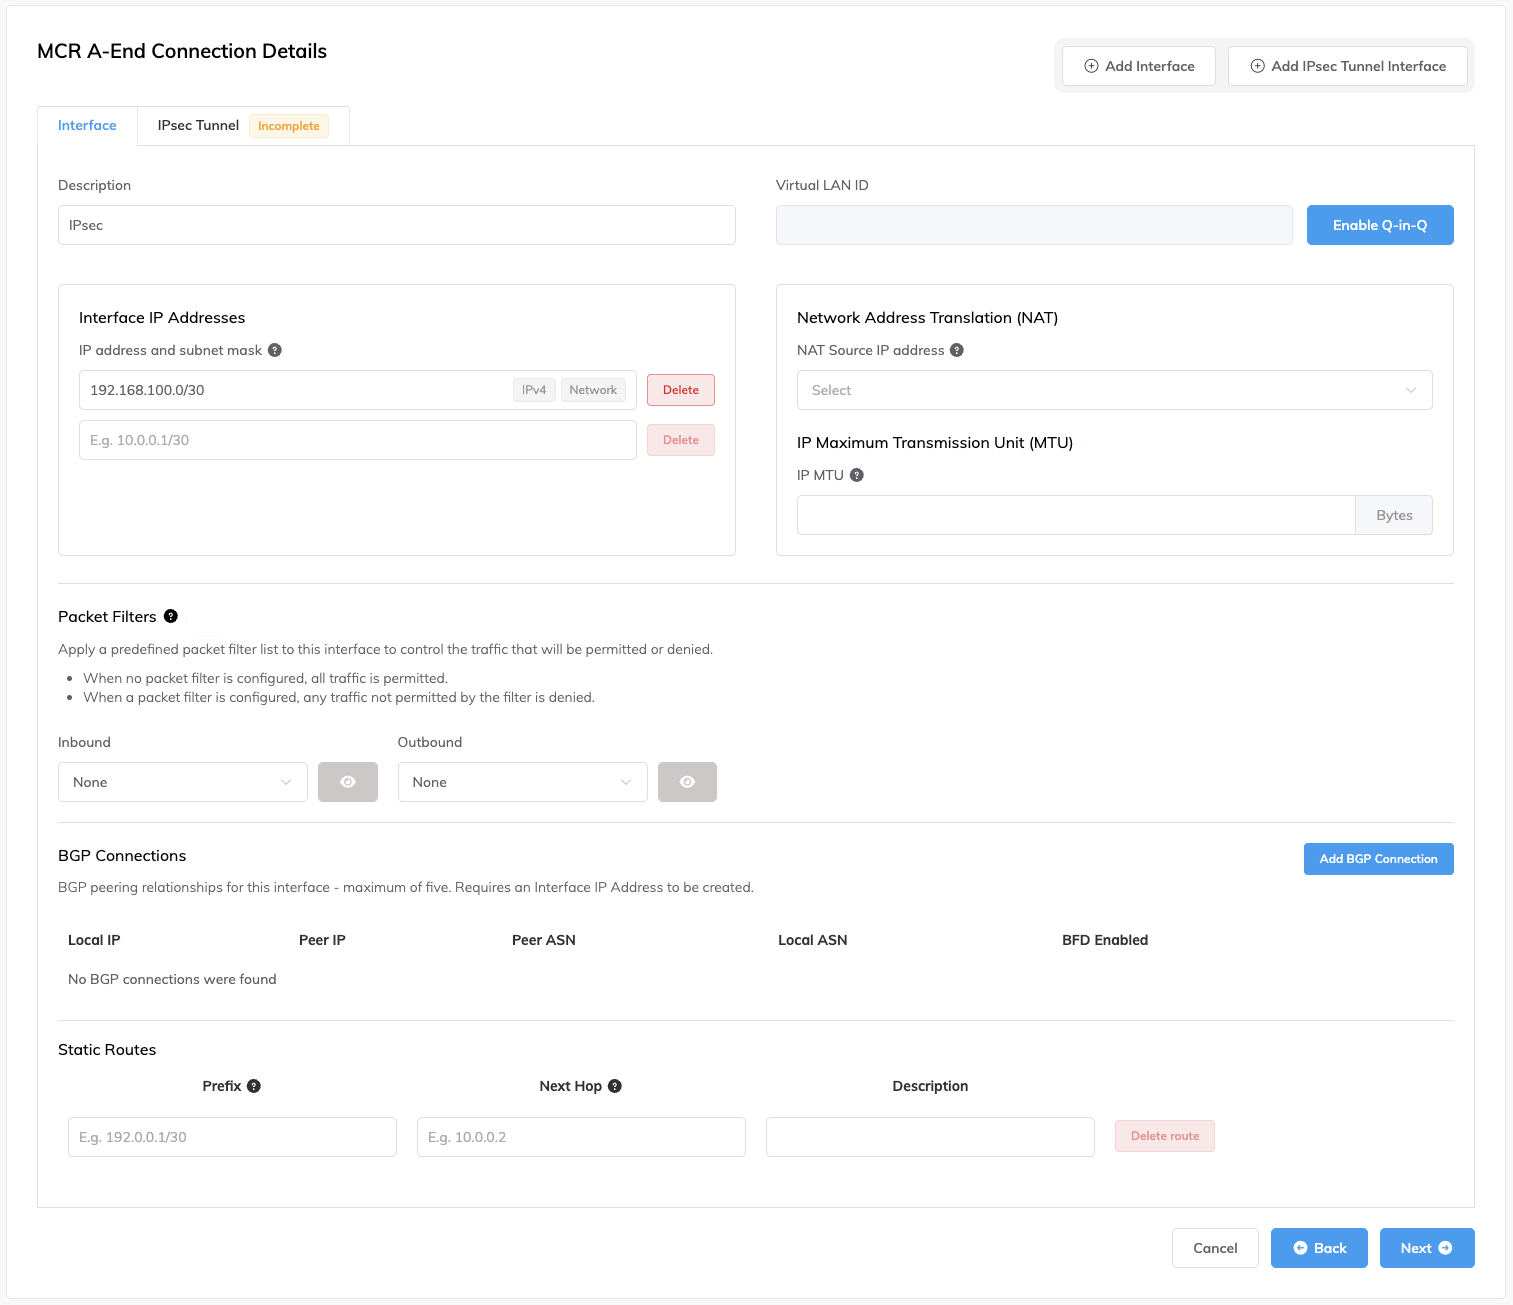Click the Add BGP Connection button
This screenshot has height=1305, width=1513.
[1378, 858]
